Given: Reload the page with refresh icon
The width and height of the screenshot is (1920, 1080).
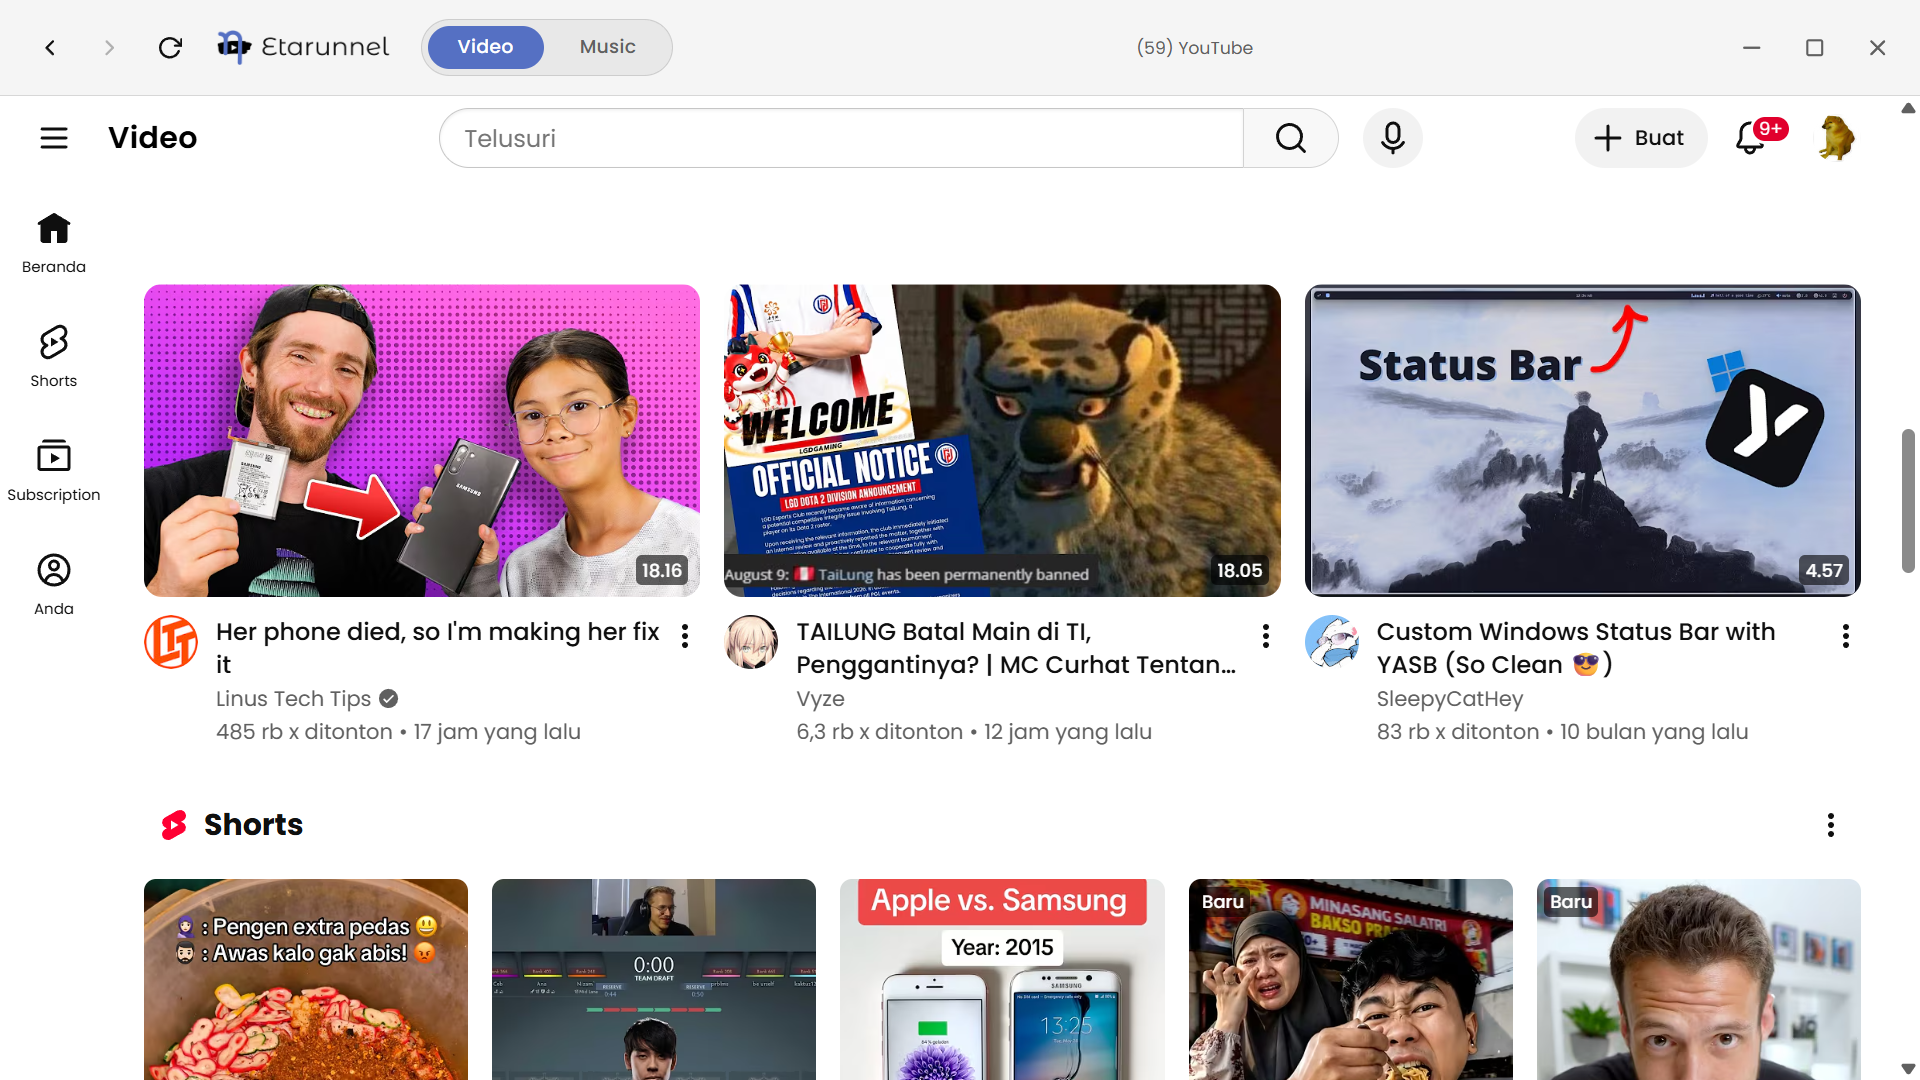Looking at the screenshot, I should pyautogui.click(x=170, y=48).
